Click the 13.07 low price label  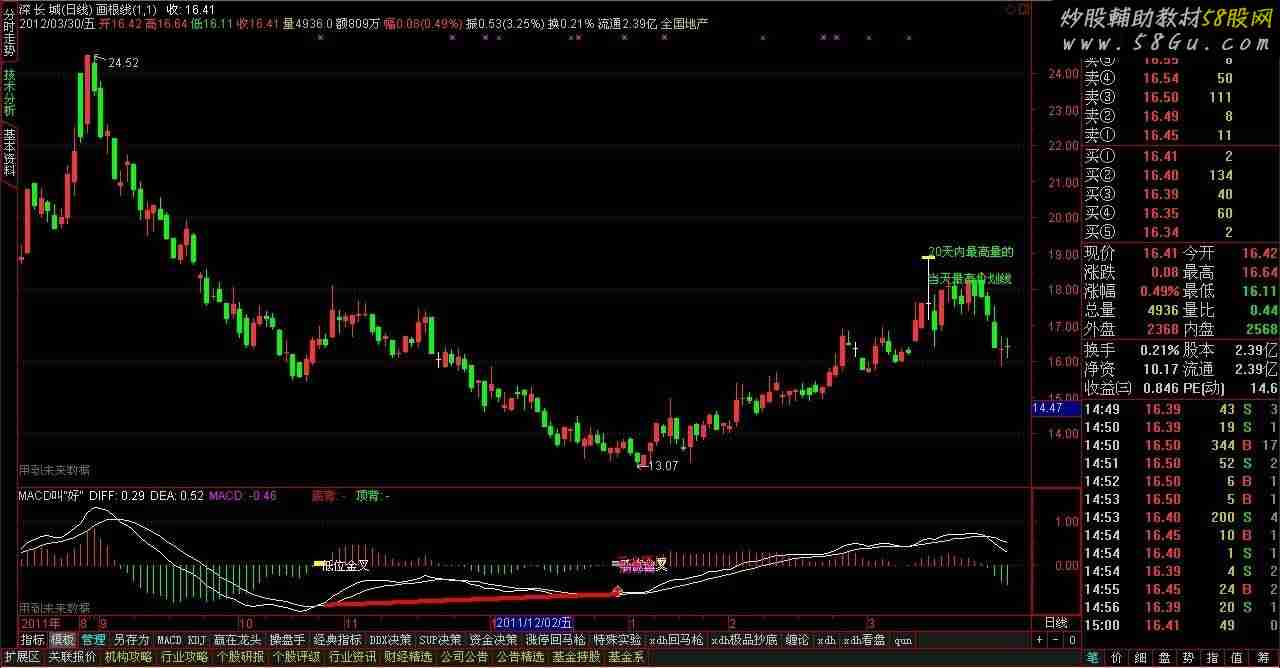663,466
